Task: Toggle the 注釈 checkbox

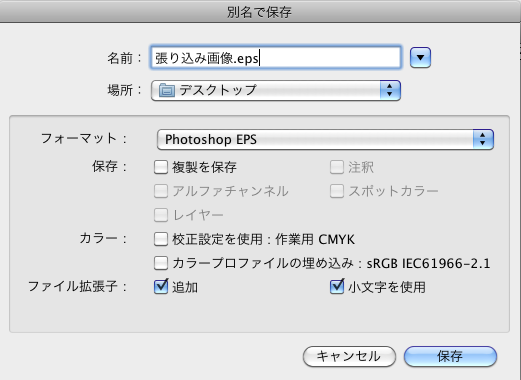Action: point(337,167)
